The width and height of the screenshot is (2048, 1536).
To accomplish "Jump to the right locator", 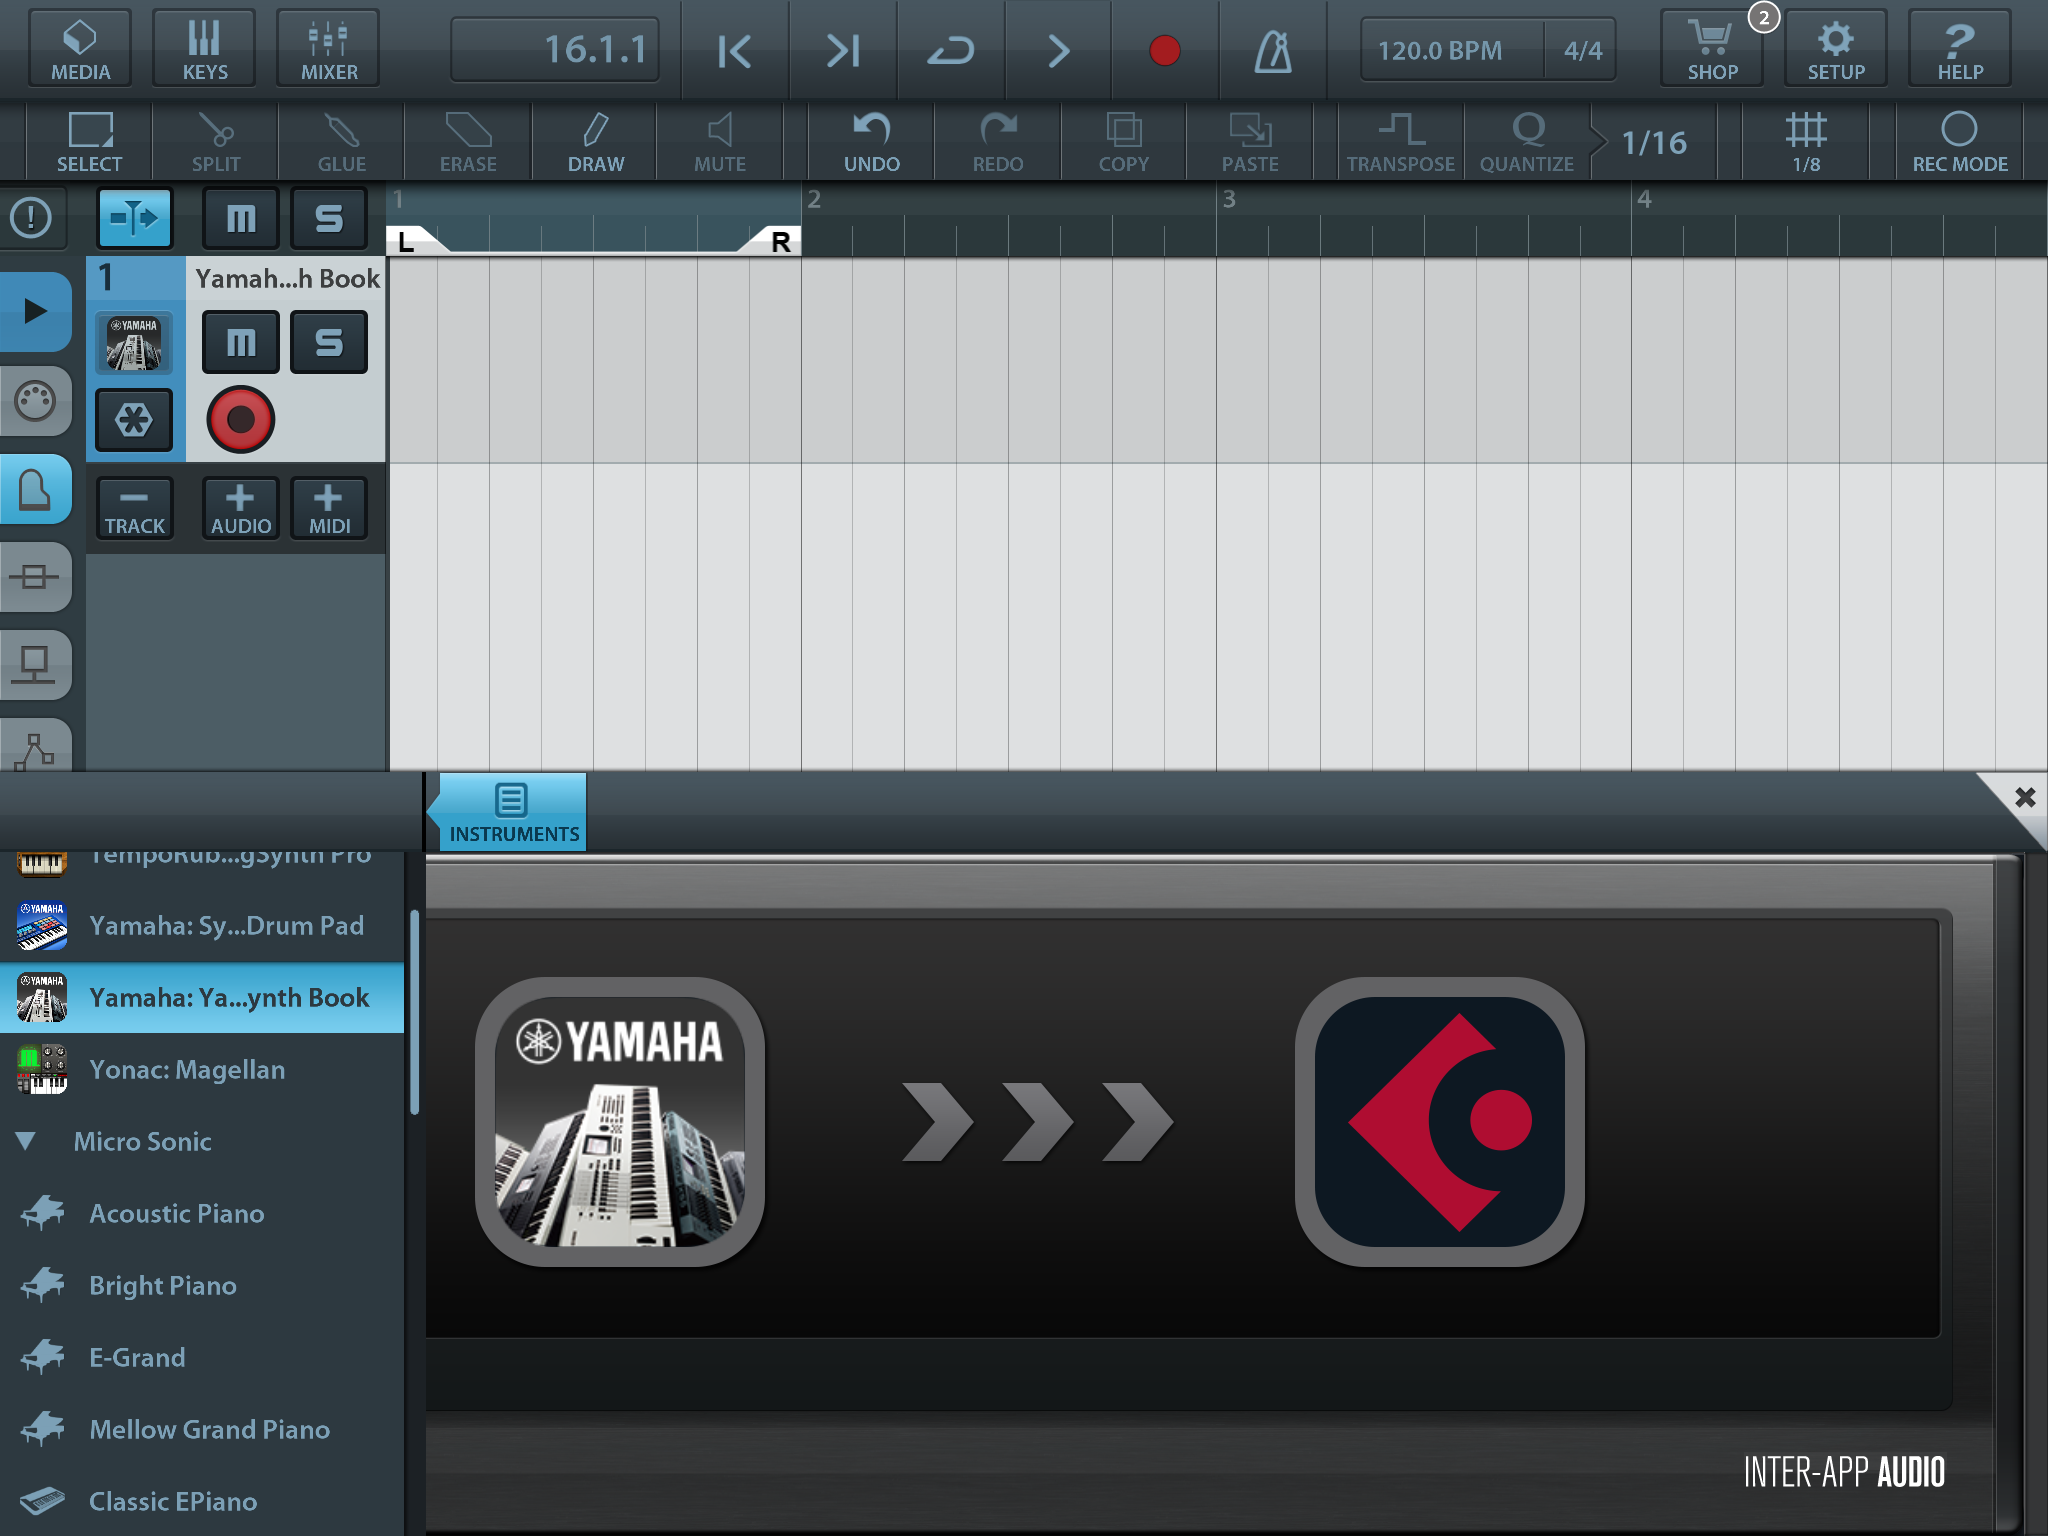I will [843, 50].
